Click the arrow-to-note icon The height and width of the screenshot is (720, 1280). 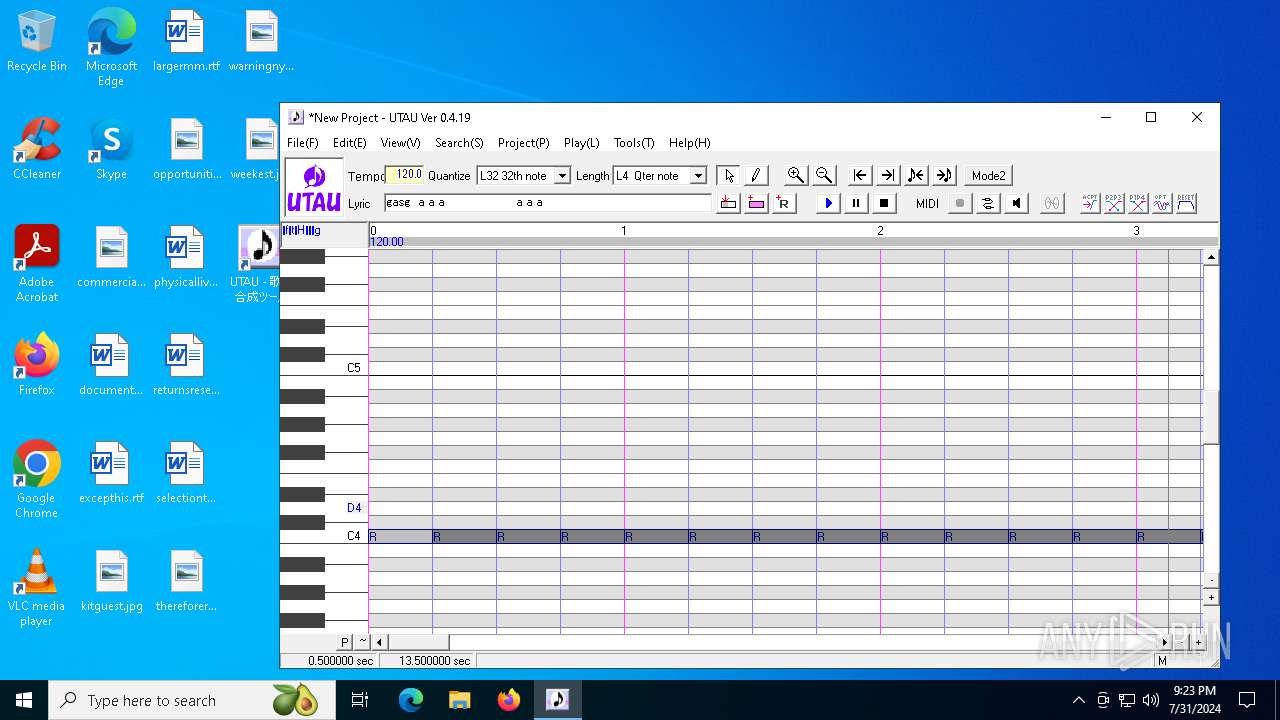tap(944, 175)
